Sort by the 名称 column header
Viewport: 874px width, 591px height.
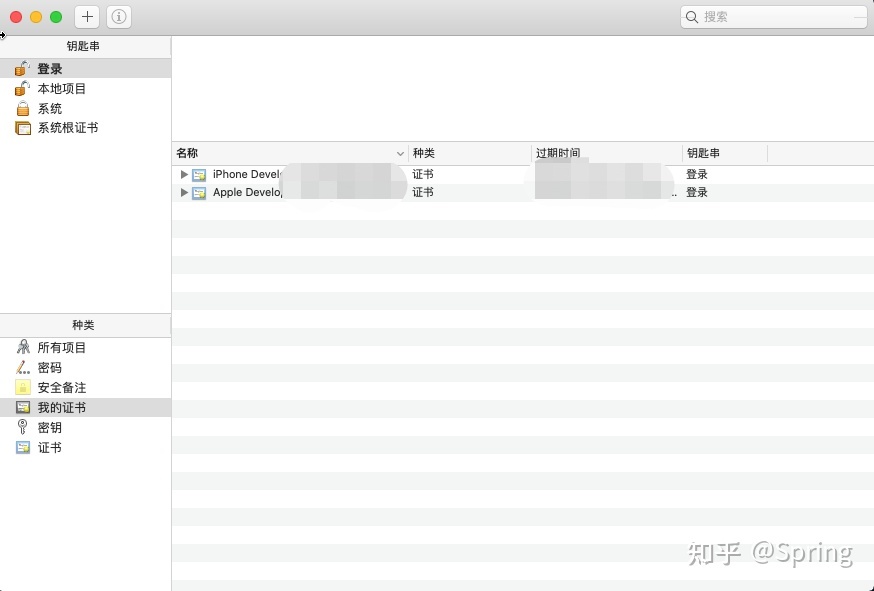coord(290,153)
